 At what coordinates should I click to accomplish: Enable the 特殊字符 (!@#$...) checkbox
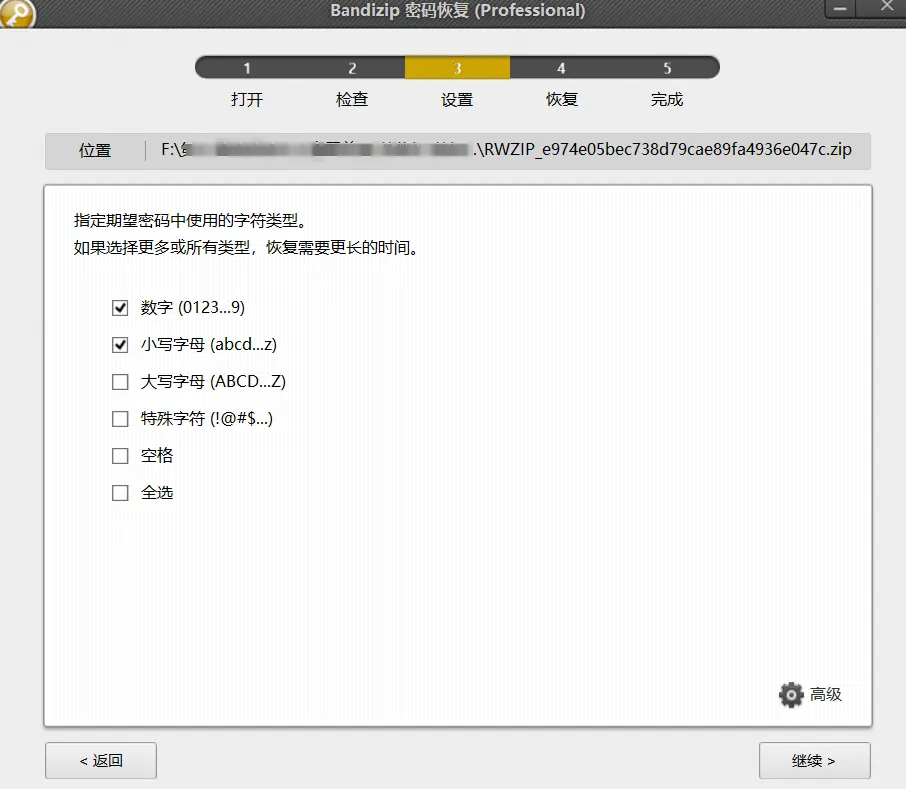coord(120,419)
